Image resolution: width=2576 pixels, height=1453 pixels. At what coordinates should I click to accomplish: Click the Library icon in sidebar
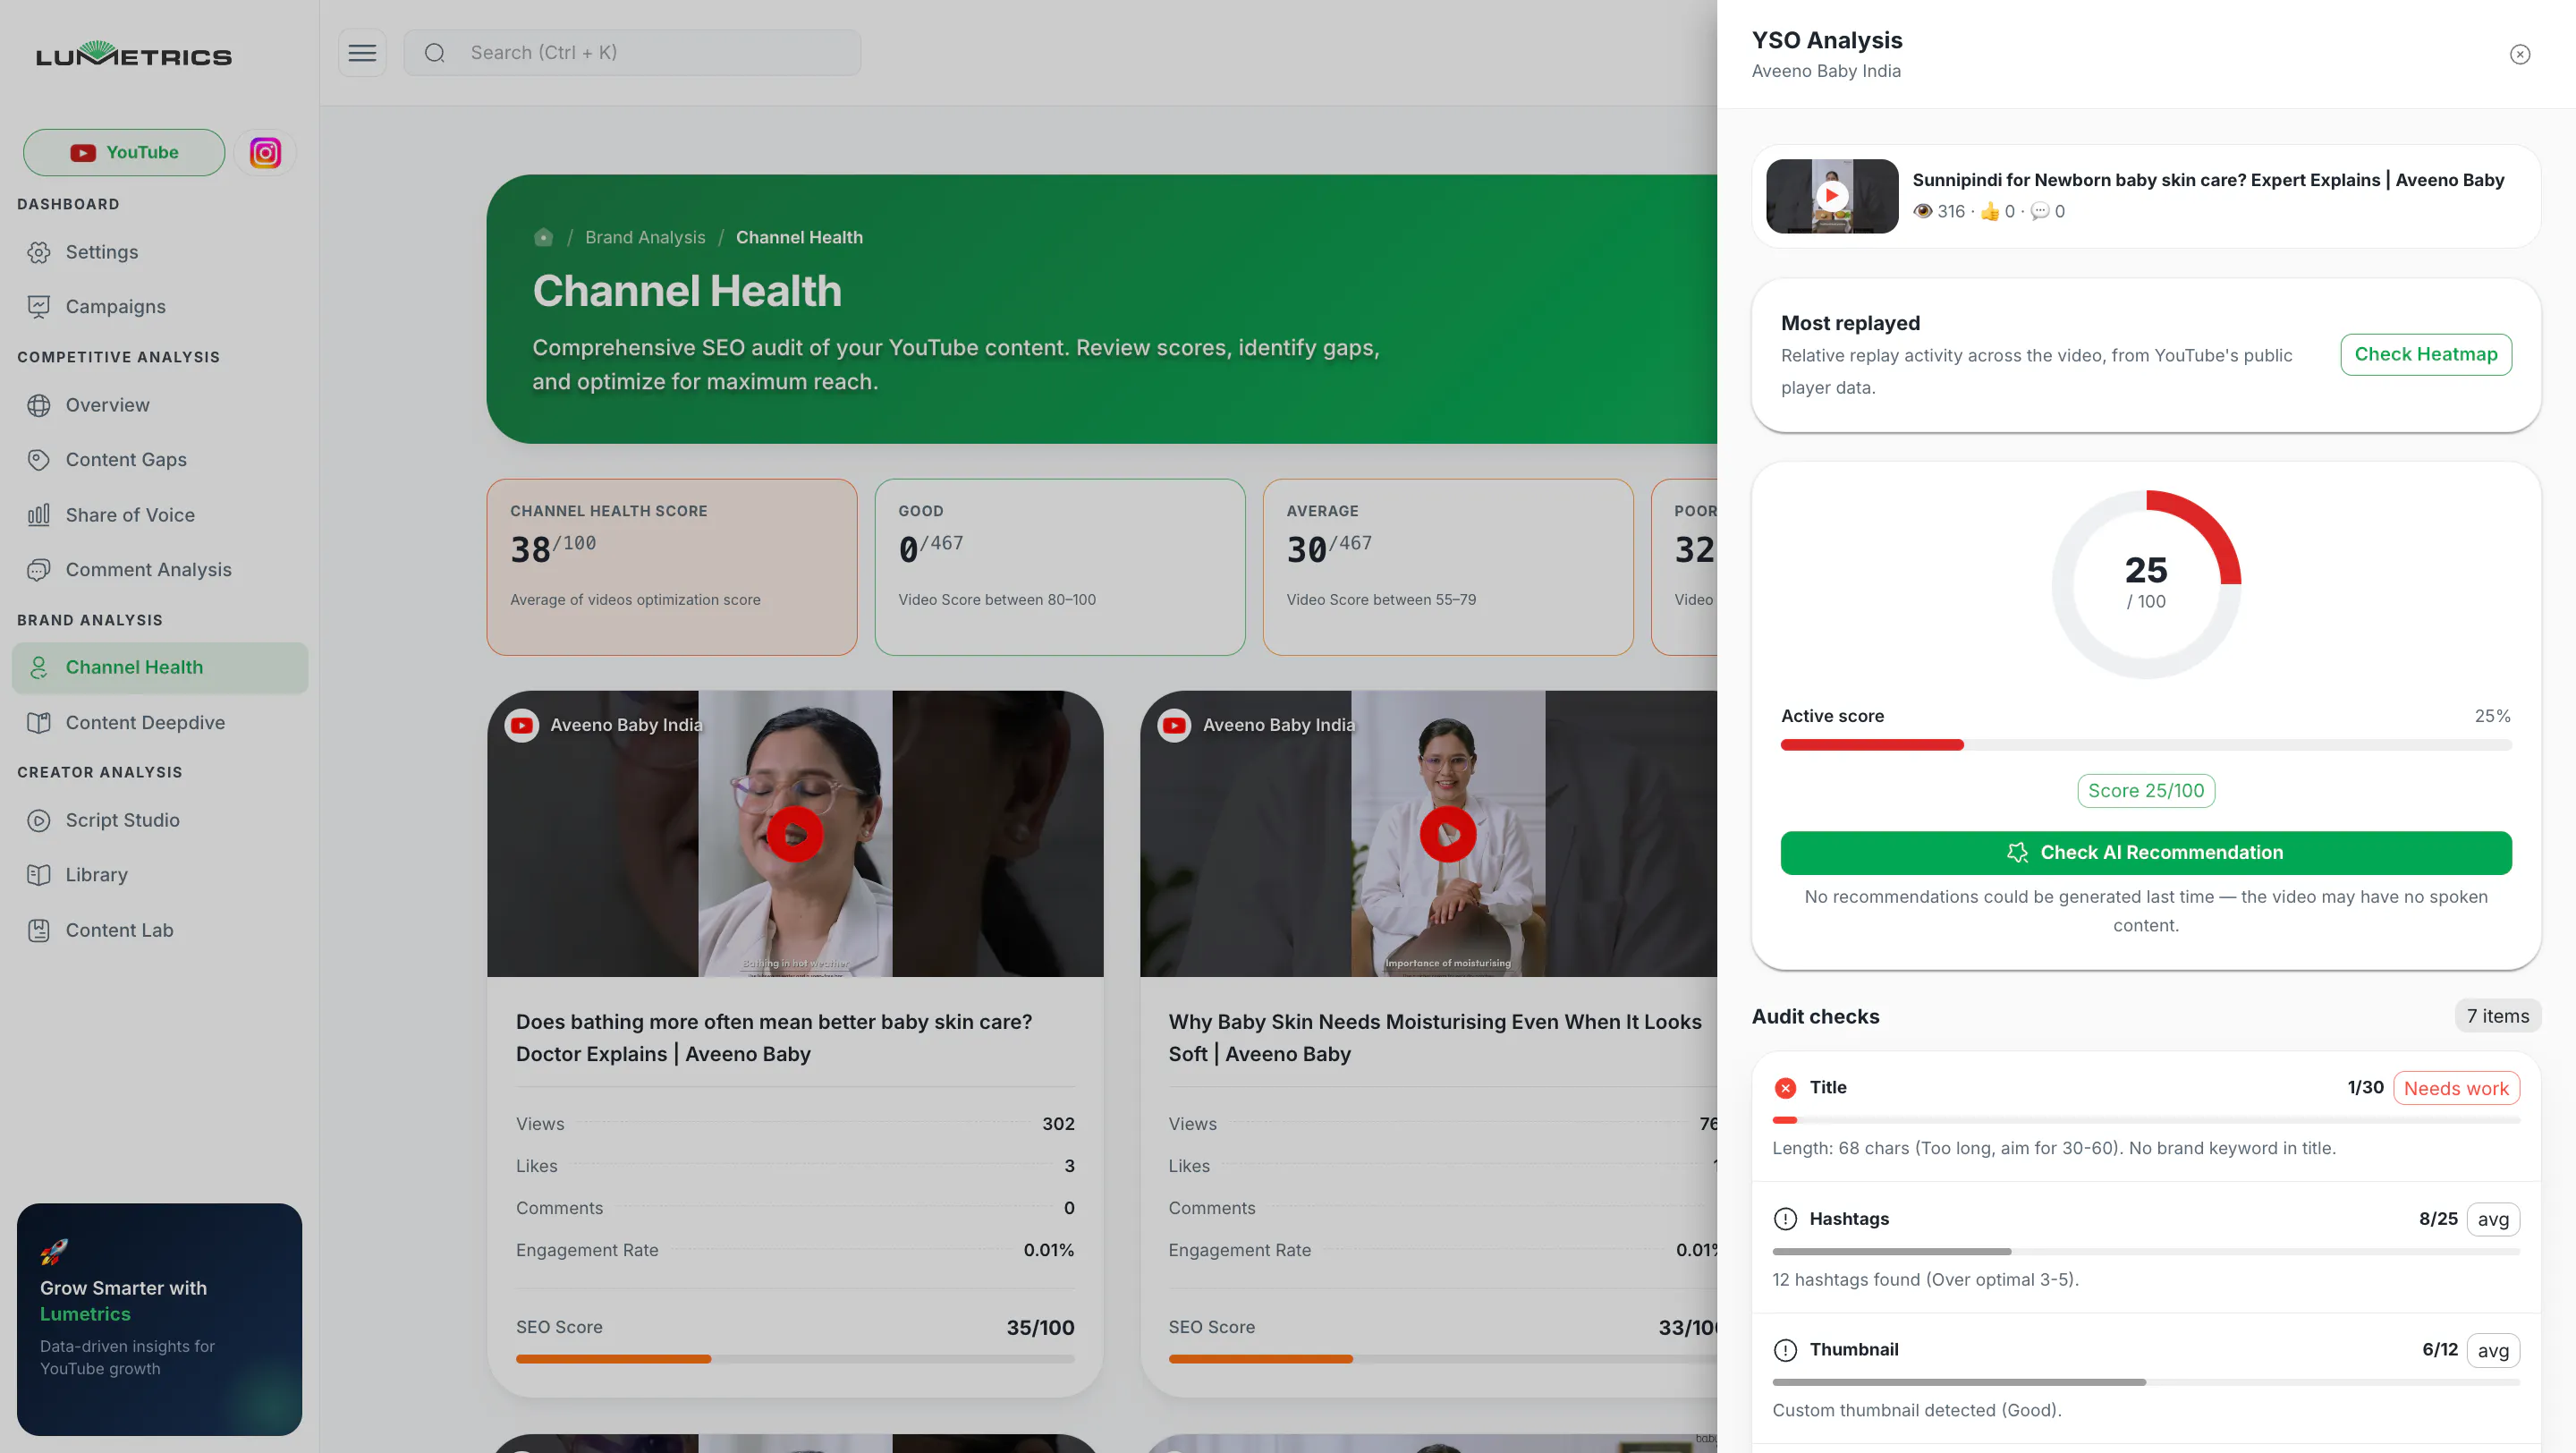tap(39, 875)
